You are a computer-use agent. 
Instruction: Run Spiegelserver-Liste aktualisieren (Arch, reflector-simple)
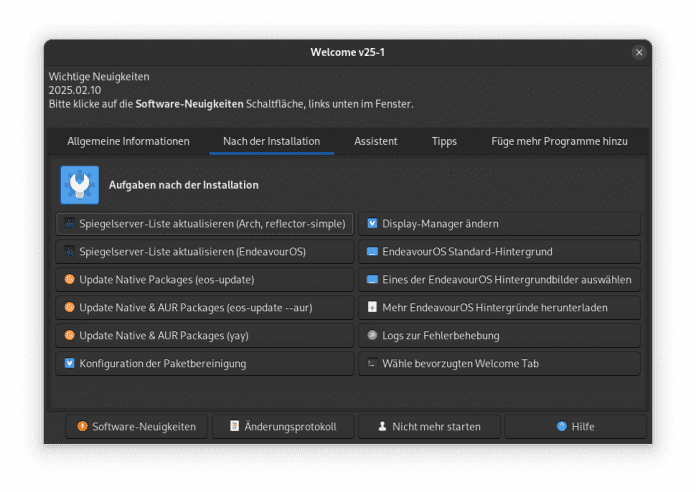205,224
